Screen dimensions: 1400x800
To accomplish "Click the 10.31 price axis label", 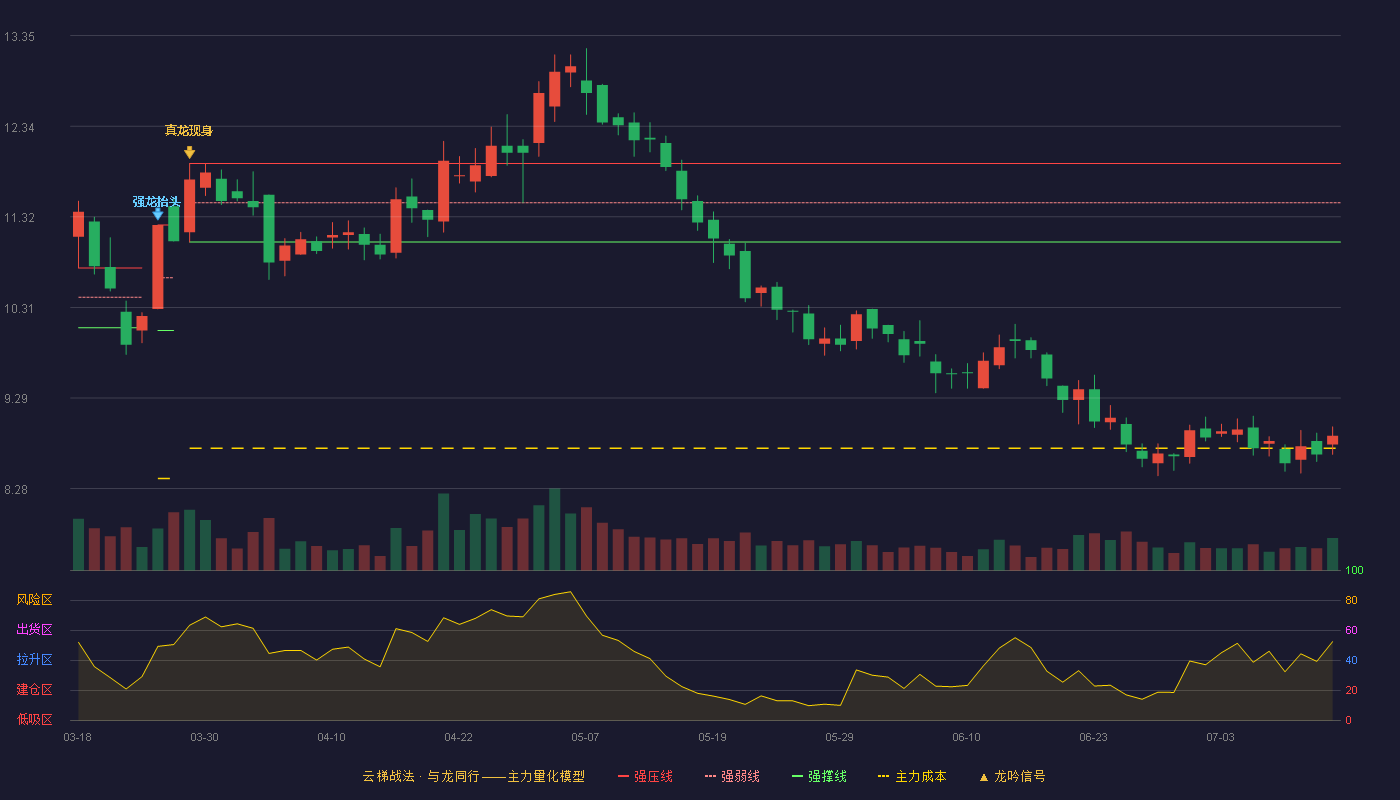I will tap(19, 309).
